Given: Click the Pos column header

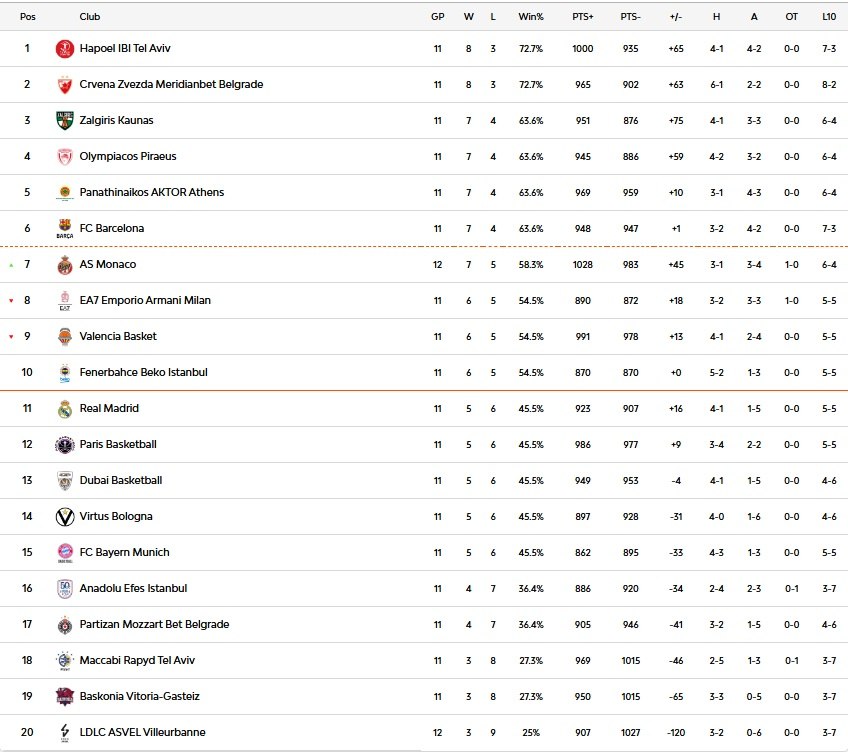Looking at the screenshot, I should [27, 17].
